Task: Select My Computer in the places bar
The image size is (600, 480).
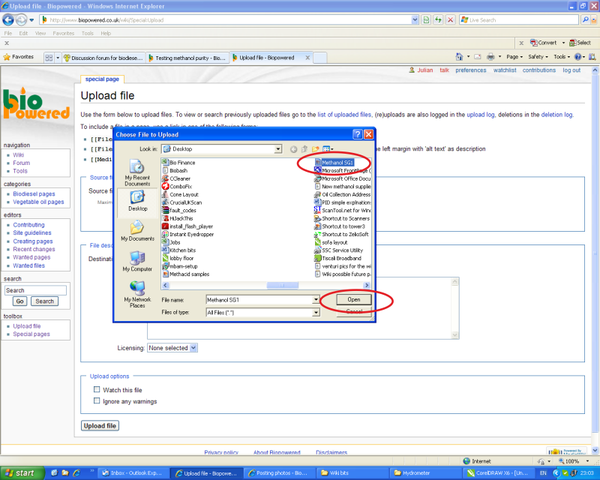Action: [x=135, y=262]
